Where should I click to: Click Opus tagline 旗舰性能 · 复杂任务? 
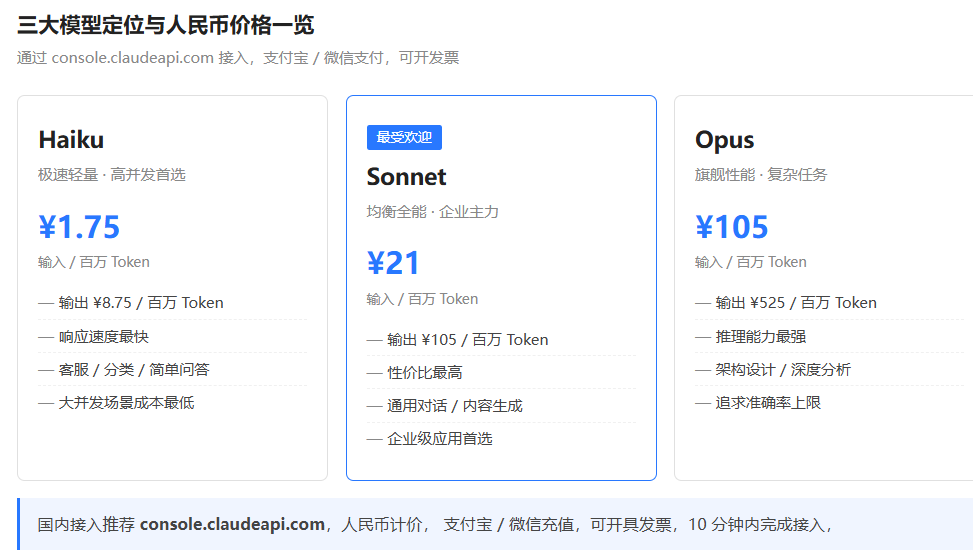click(x=761, y=175)
